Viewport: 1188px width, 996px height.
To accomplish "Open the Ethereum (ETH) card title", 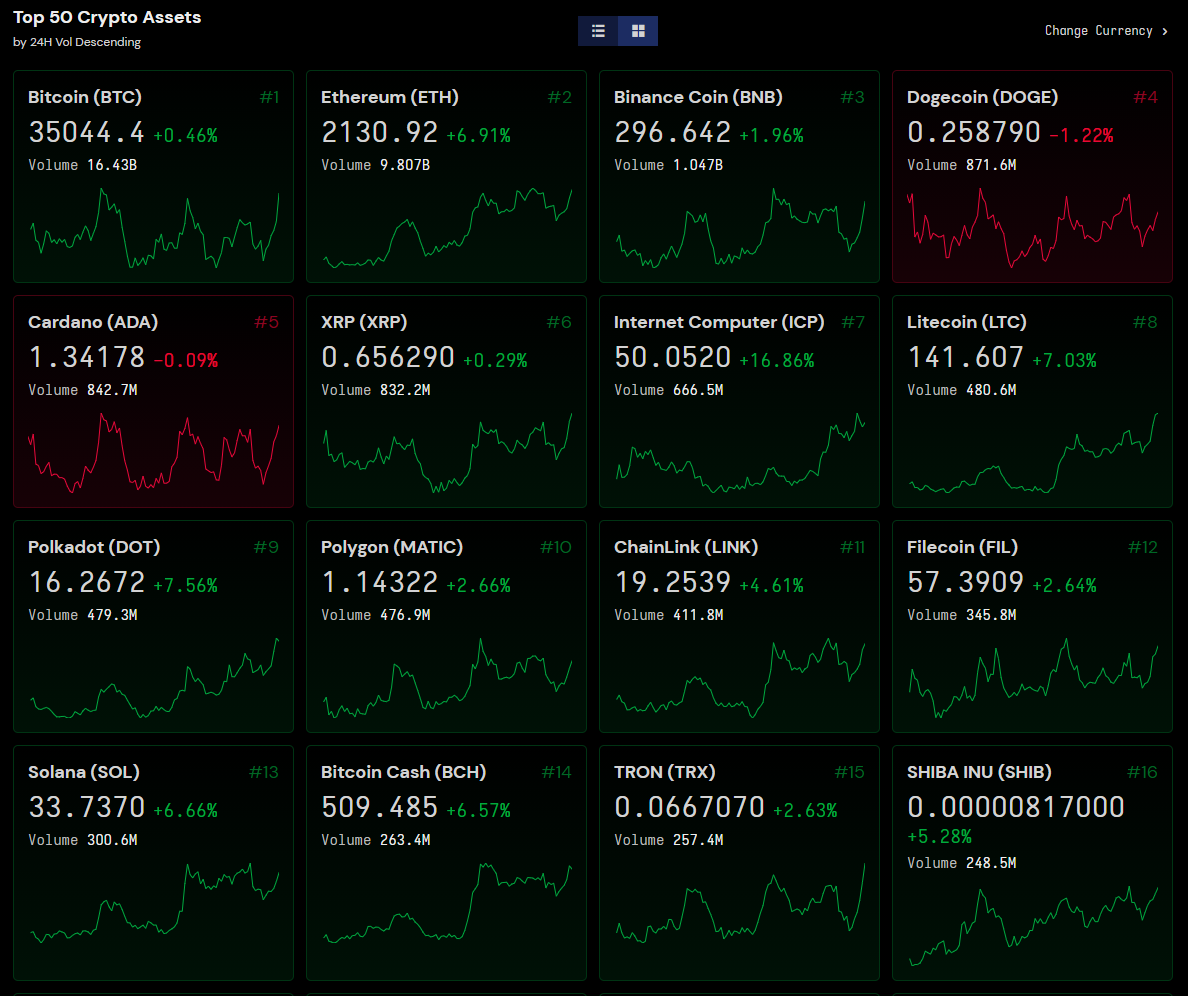I will 389,97.
